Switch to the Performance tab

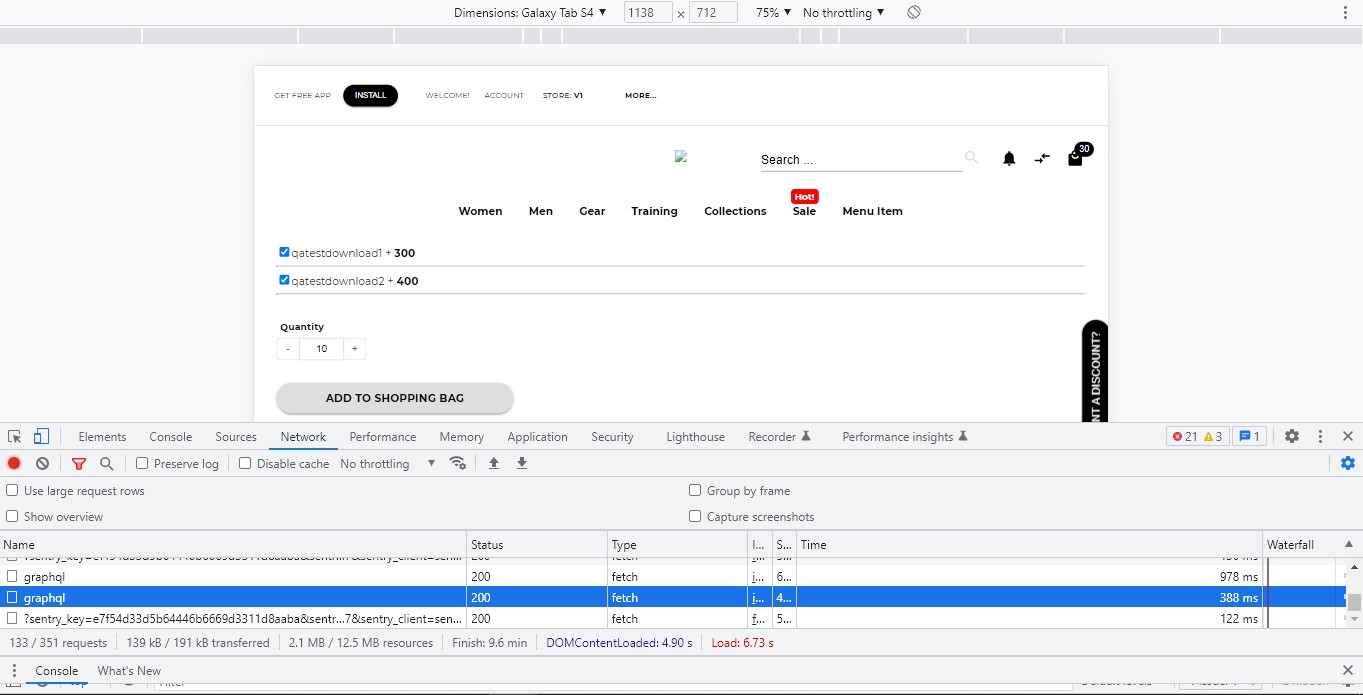click(x=383, y=437)
